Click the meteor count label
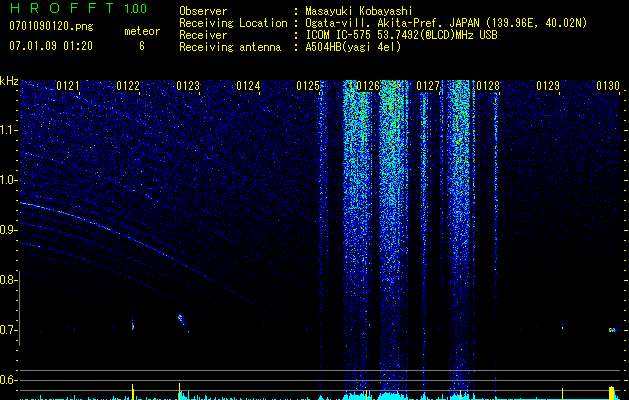The width and height of the screenshot is (629, 400). pos(142,31)
